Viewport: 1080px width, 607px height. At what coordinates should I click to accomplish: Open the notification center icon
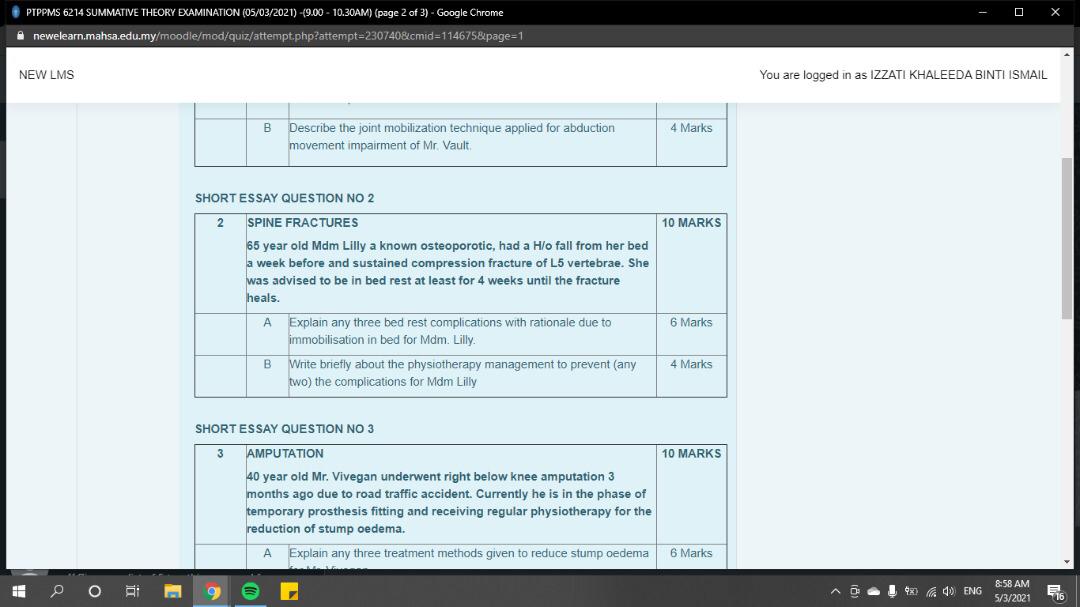(x=1054, y=591)
